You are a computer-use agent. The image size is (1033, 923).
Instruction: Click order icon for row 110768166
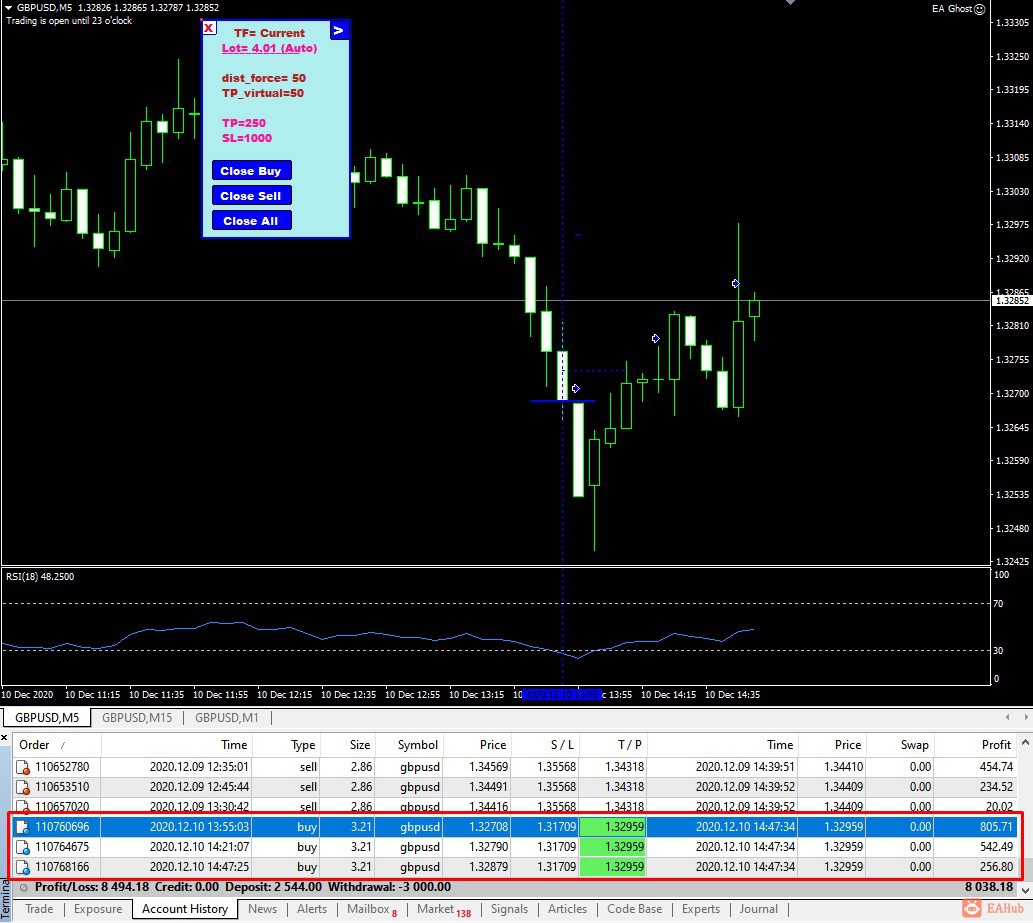click(x=23, y=867)
